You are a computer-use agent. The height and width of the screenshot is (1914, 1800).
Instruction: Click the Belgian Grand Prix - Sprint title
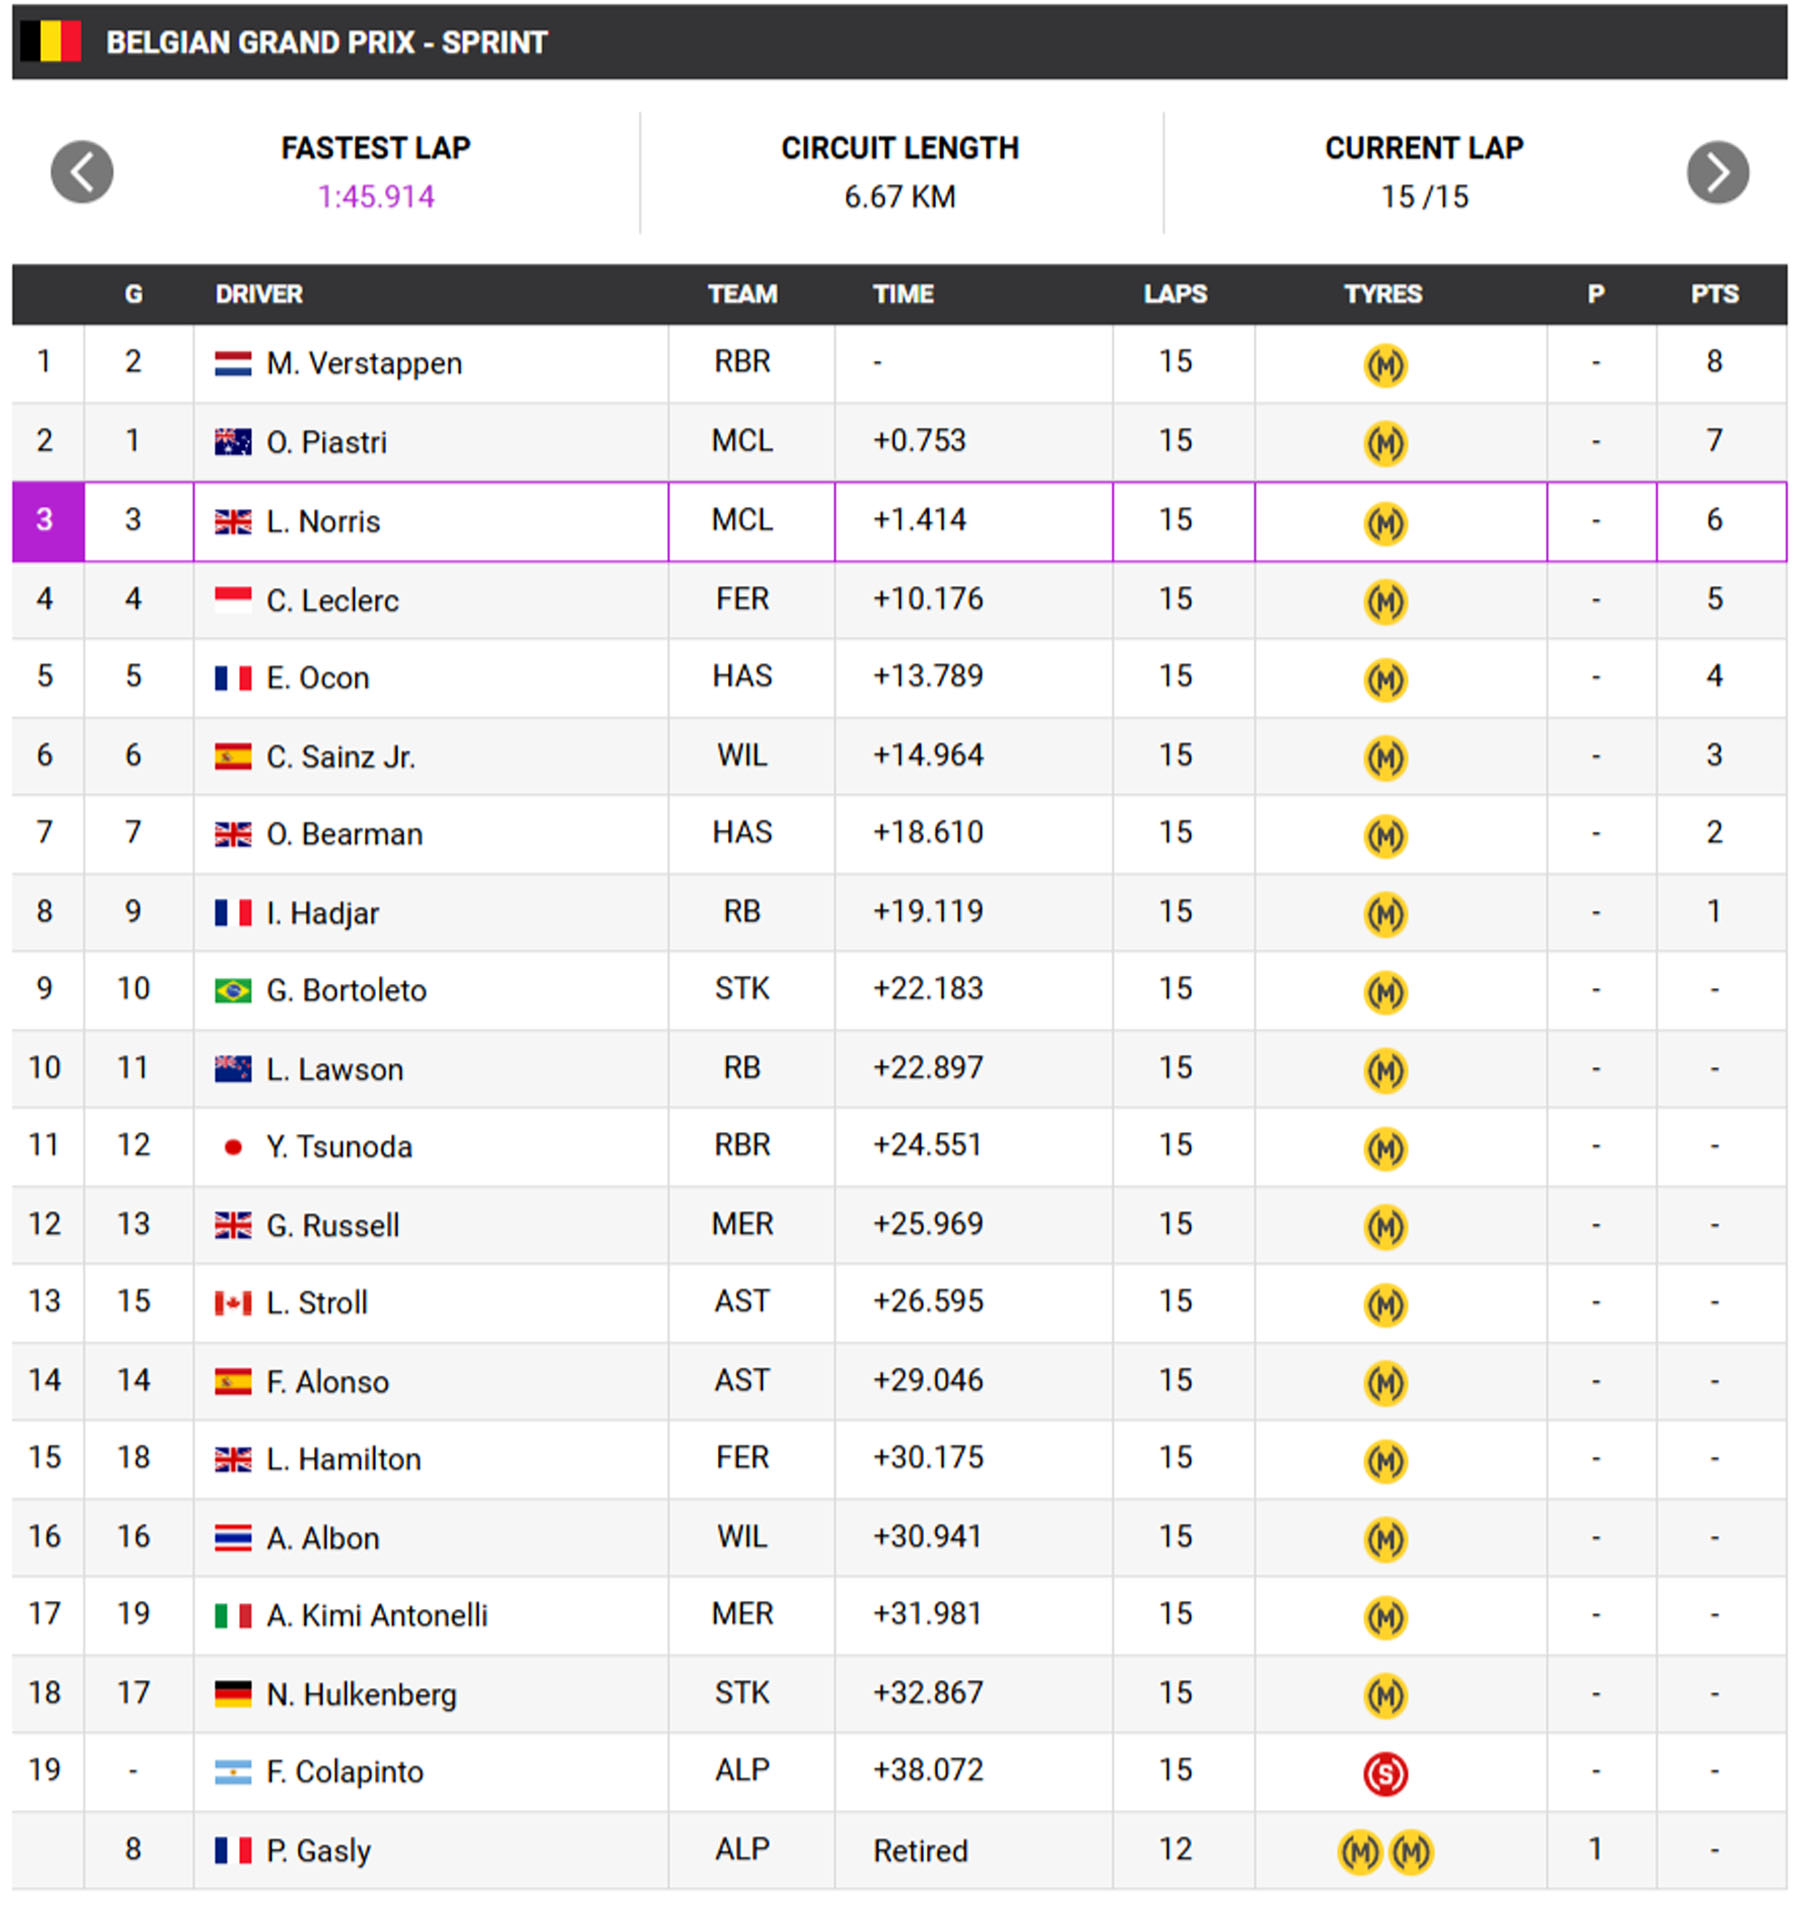326,42
